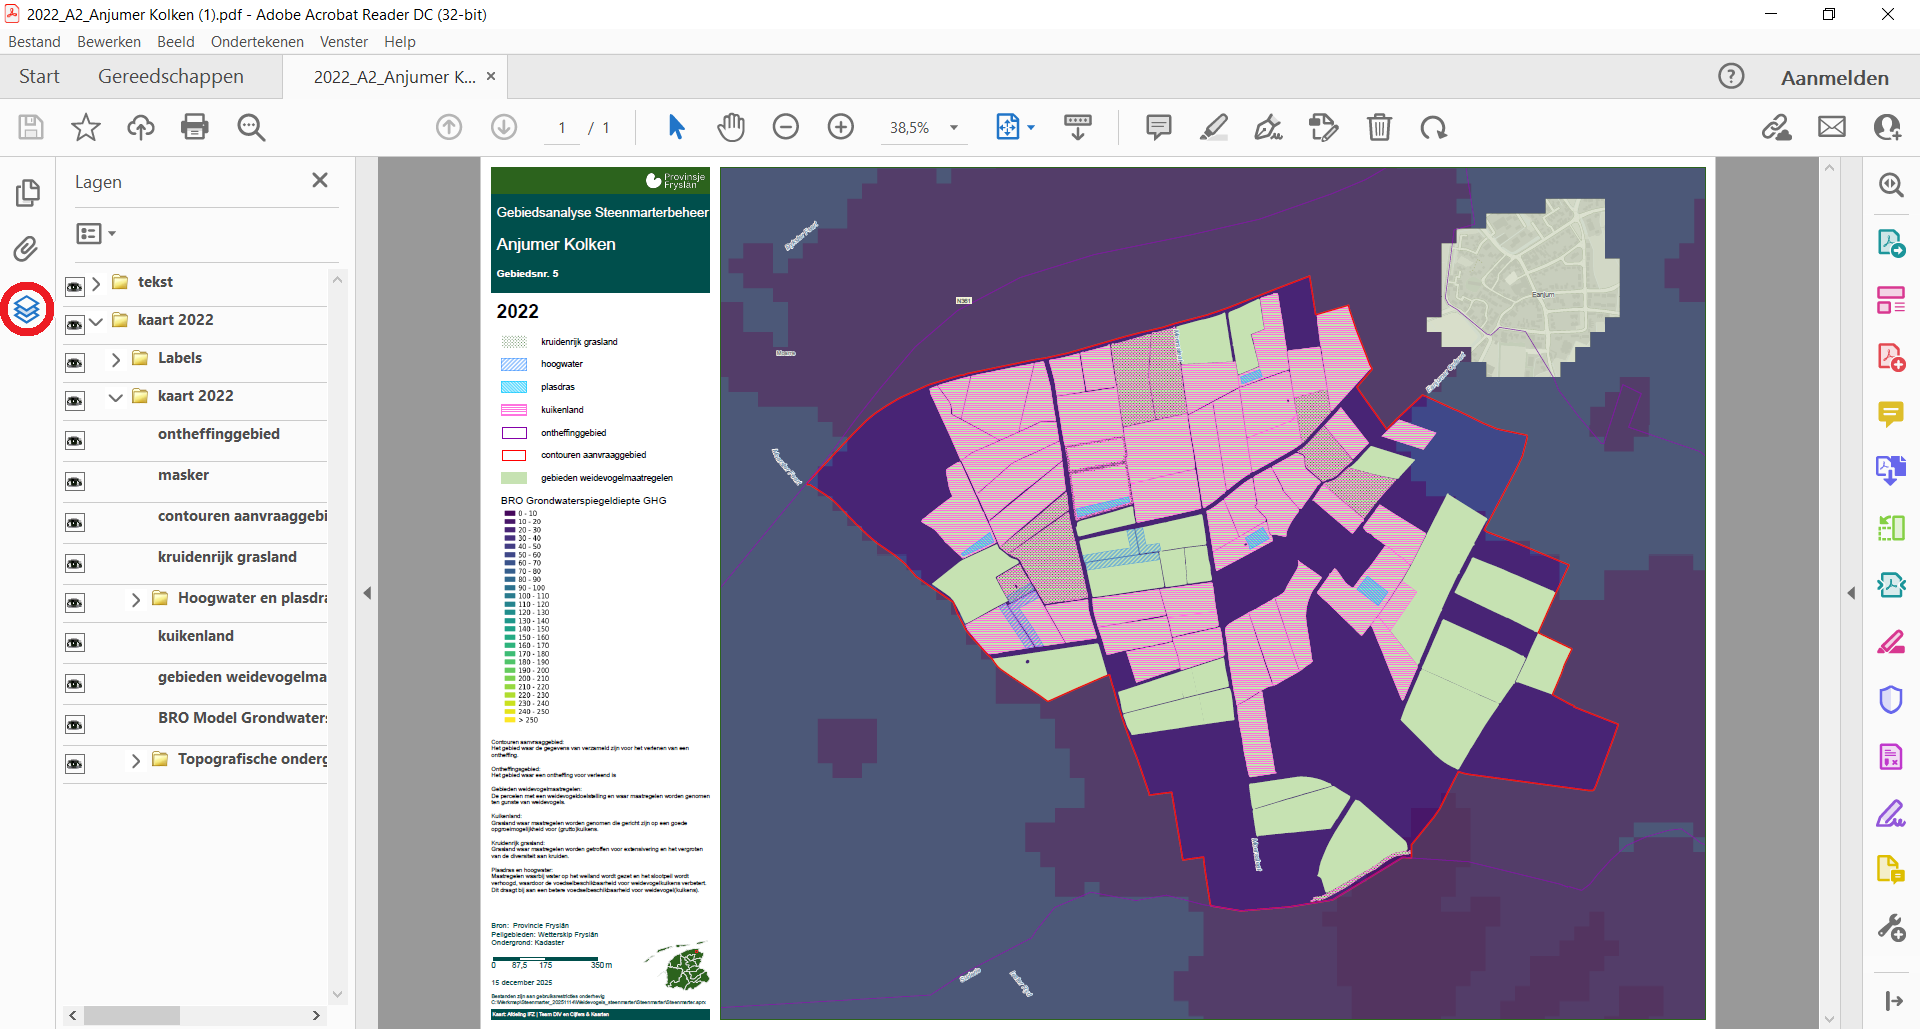This screenshot has width=1920, height=1029.
Task: Hide the kuikenland layer
Action: pos(75,643)
